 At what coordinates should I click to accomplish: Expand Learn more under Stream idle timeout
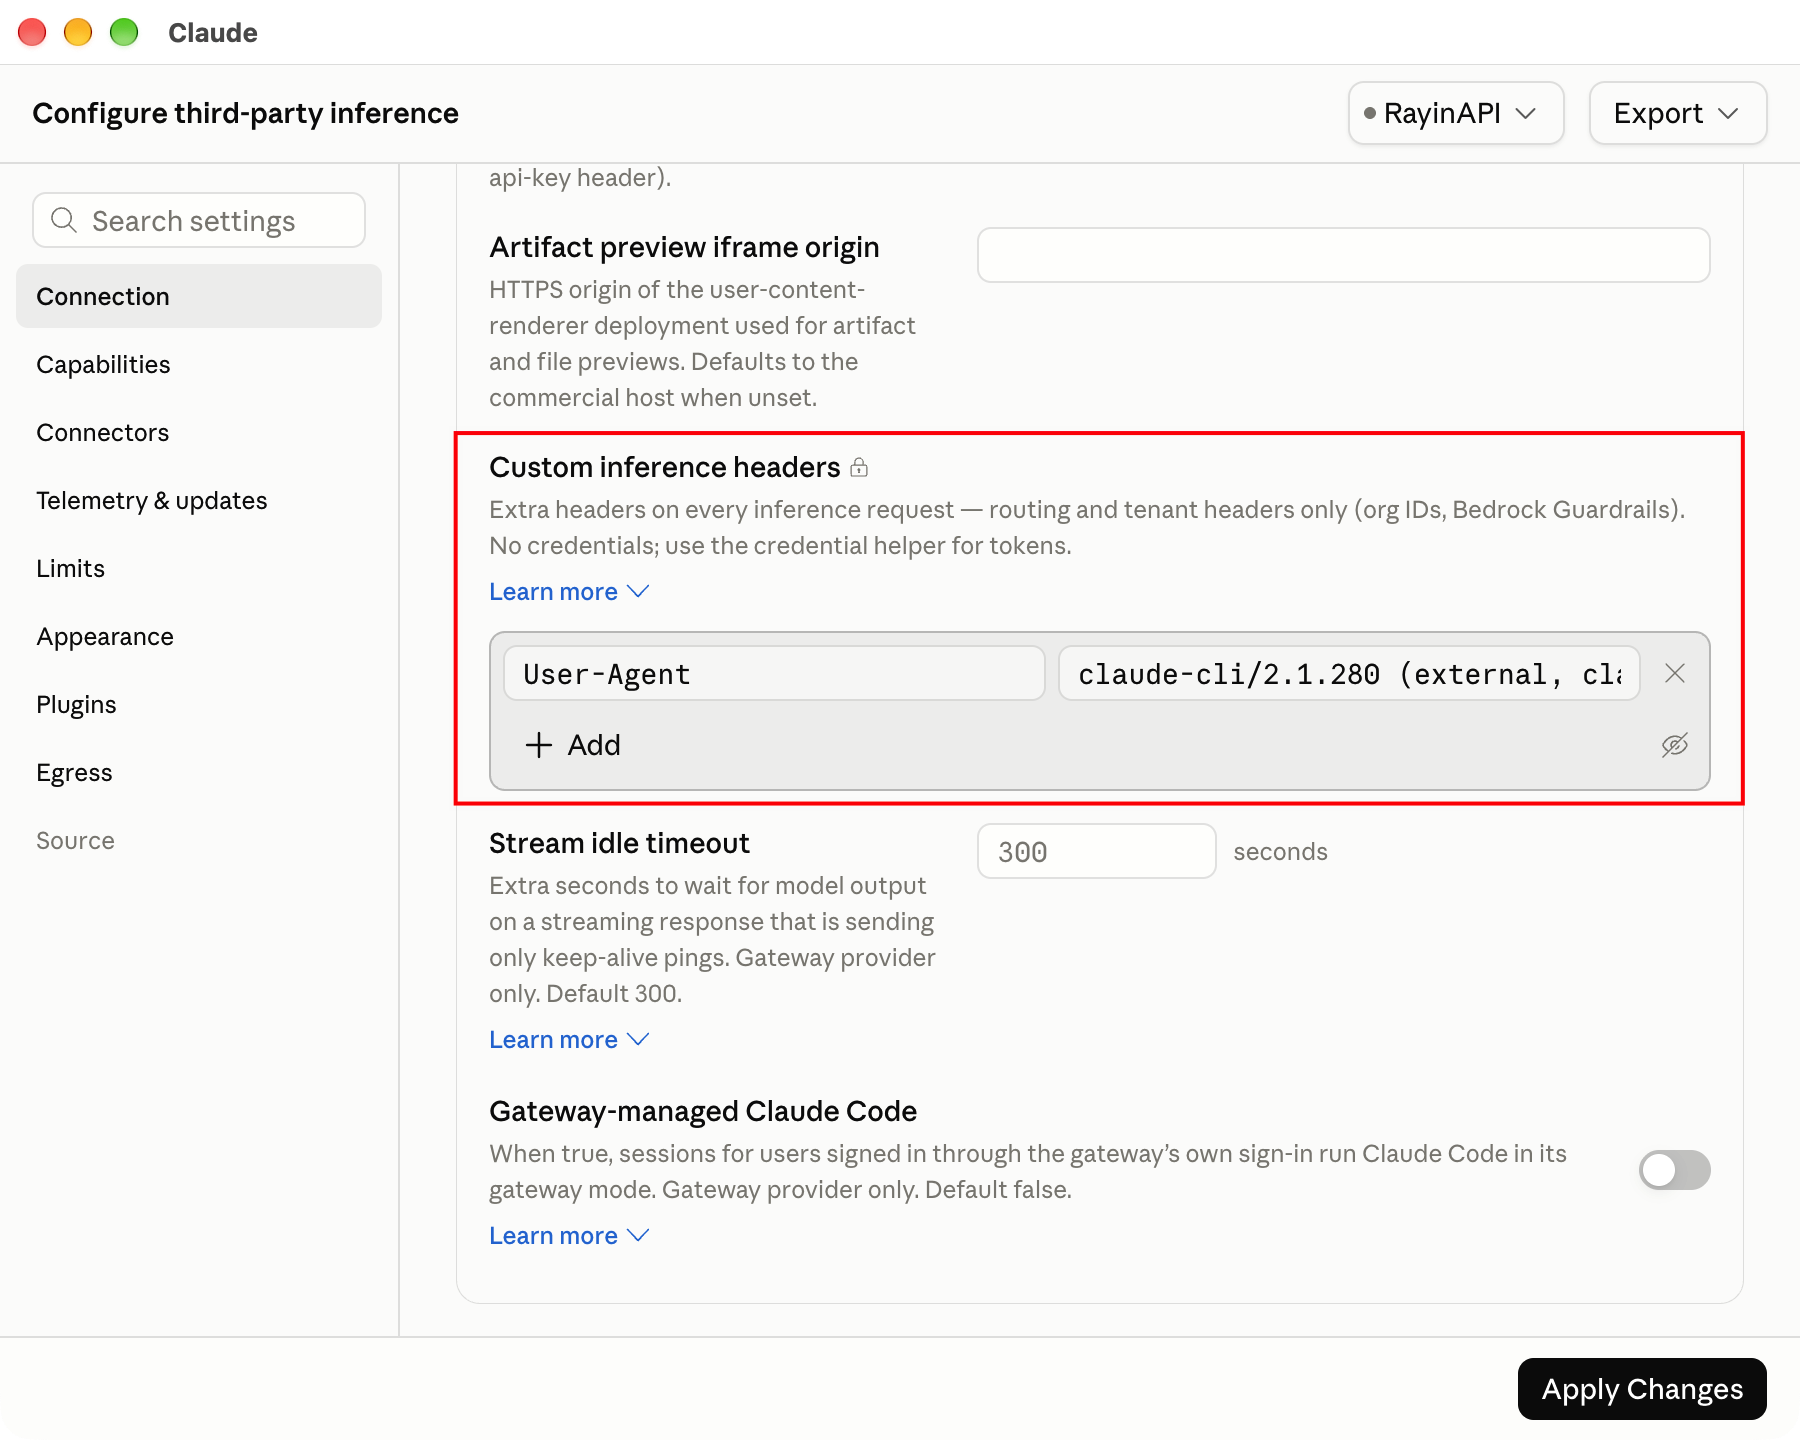(569, 1040)
